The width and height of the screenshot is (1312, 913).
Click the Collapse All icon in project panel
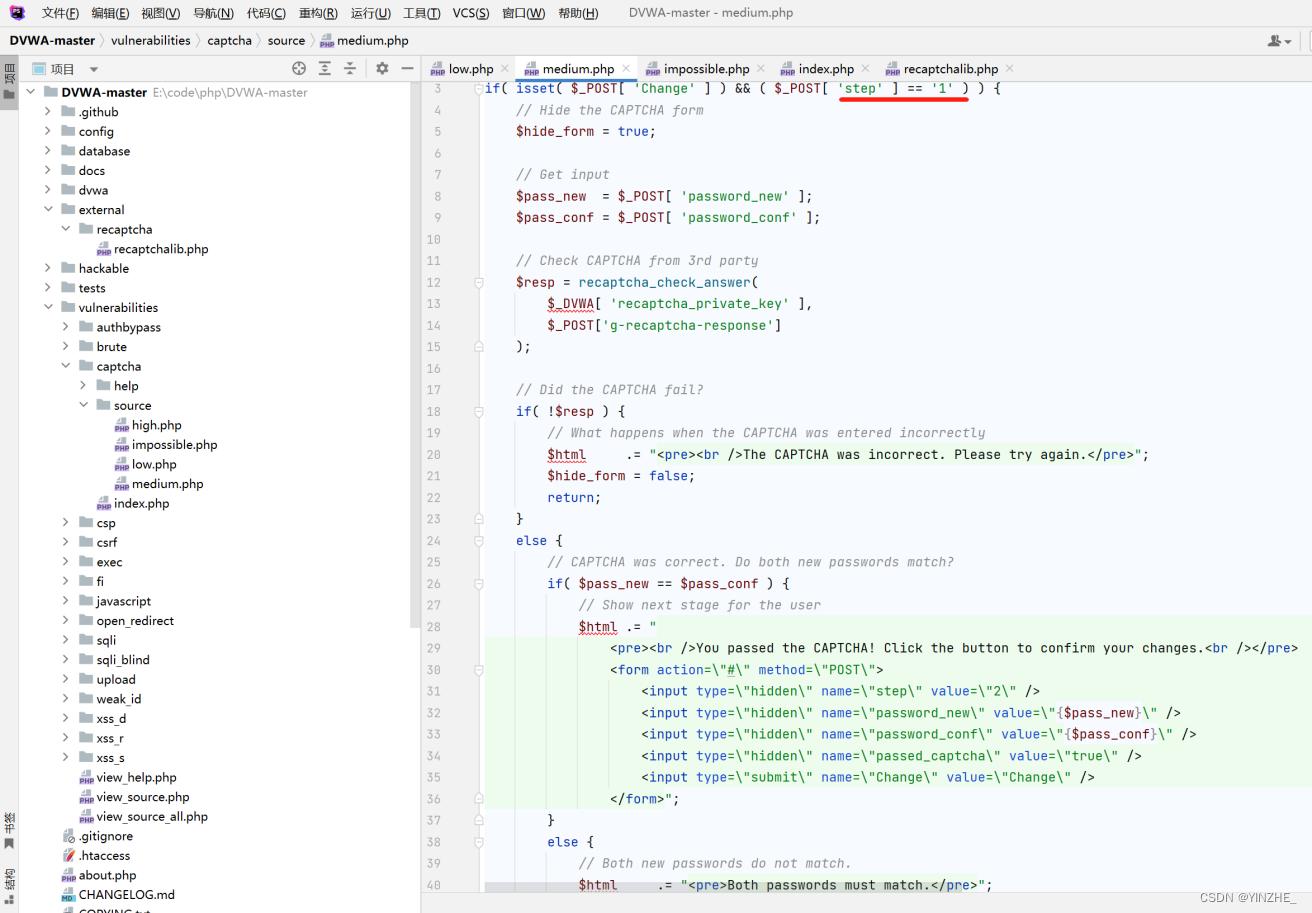click(x=350, y=68)
